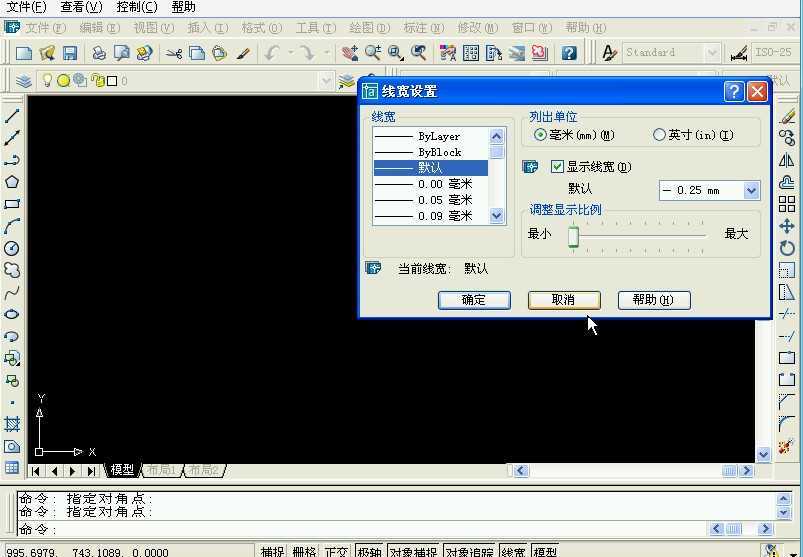Click the Undo arrow icon

coord(272,53)
